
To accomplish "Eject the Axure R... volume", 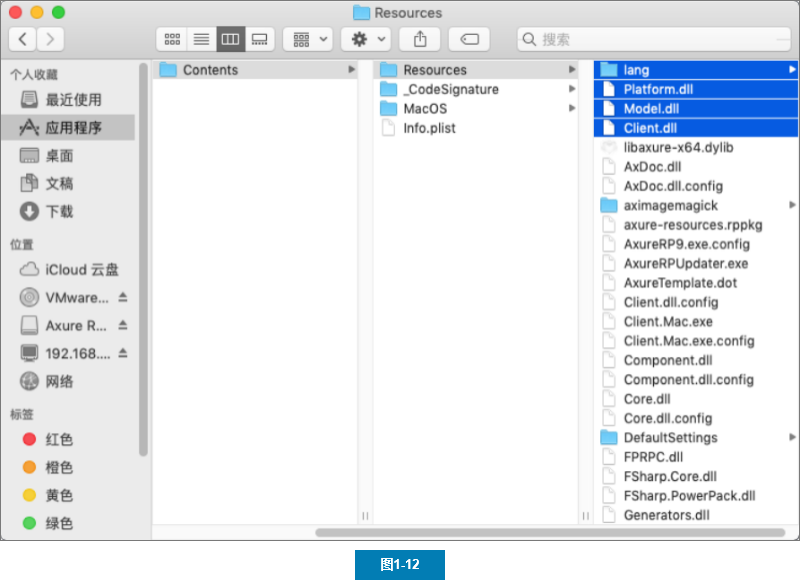I will (123, 325).
